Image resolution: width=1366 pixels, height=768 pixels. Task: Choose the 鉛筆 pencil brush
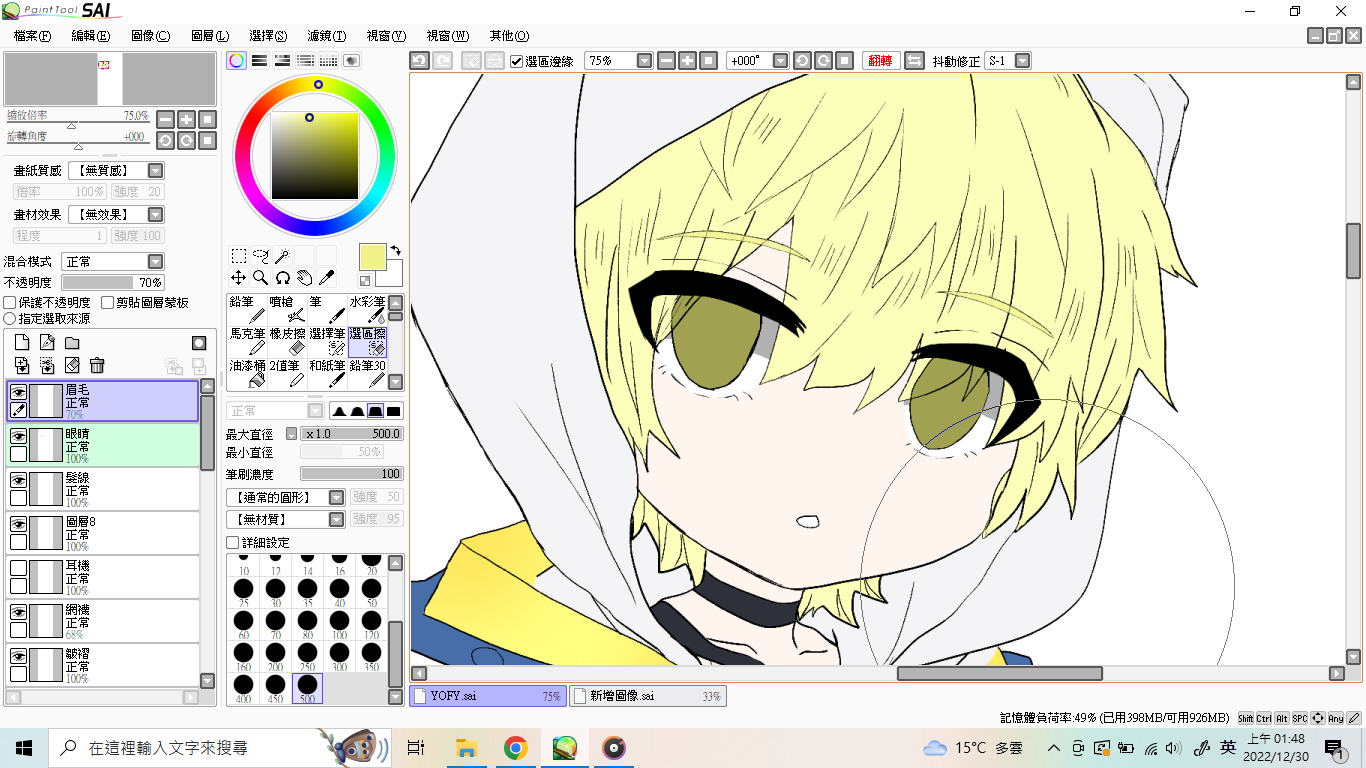247,310
